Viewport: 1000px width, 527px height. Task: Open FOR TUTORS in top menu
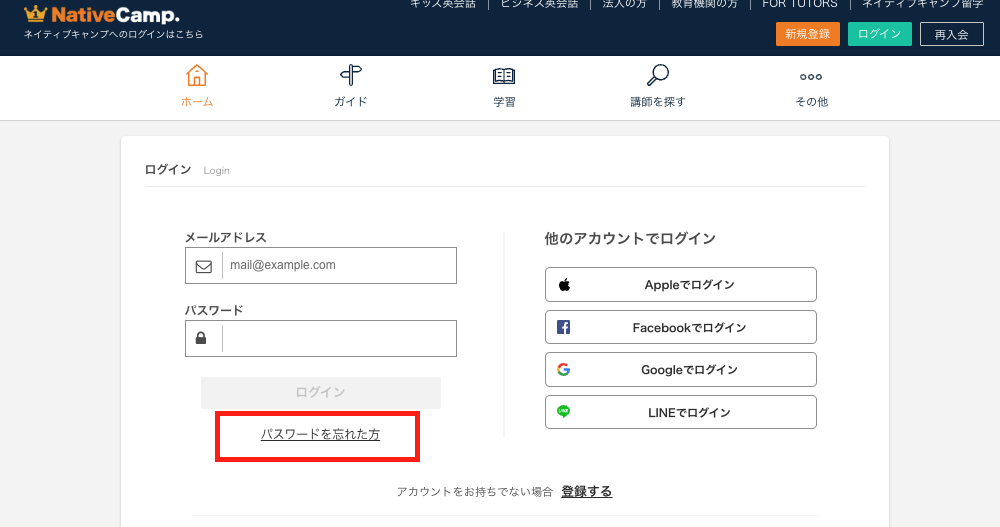(799, 4)
